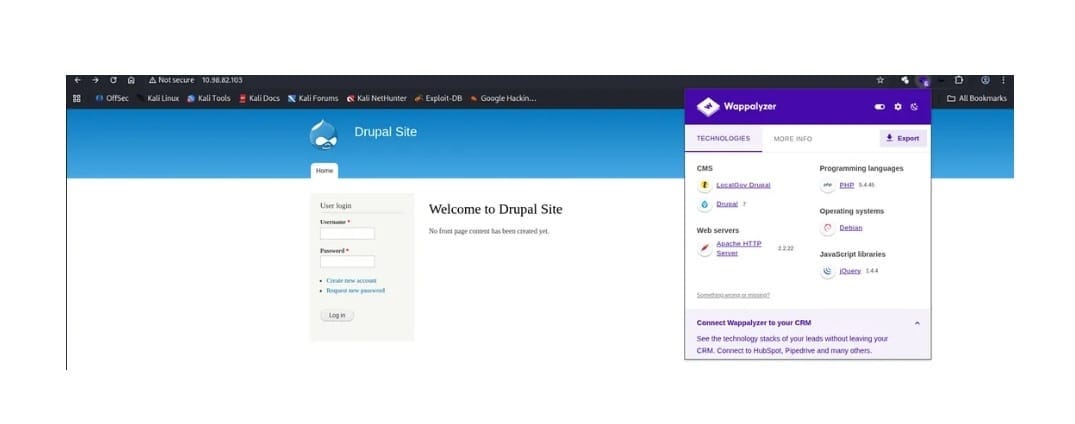Click the Create new account link
Screen dimensions: 1075x424
click(351, 281)
